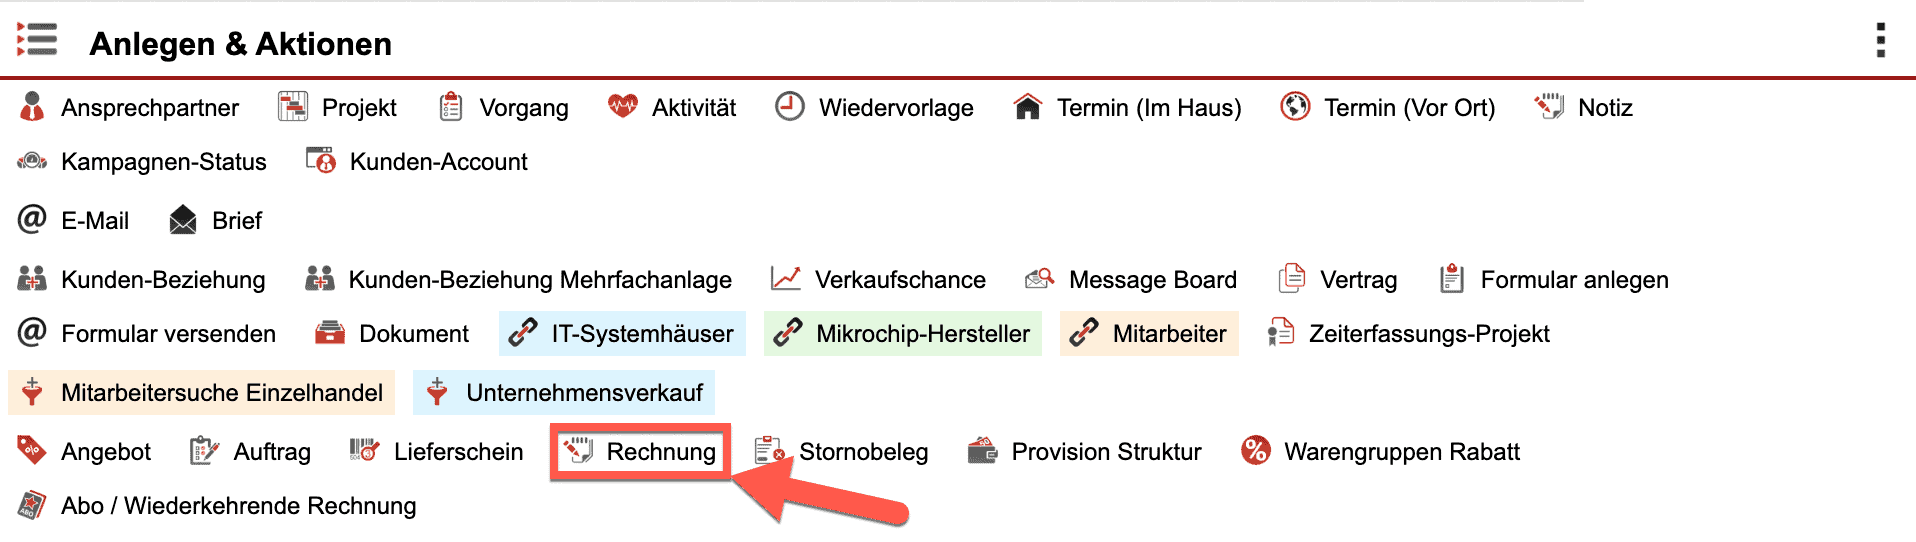Click the Ansprechpartner person icon
This screenshot has height=542, width=1916.
32,107
